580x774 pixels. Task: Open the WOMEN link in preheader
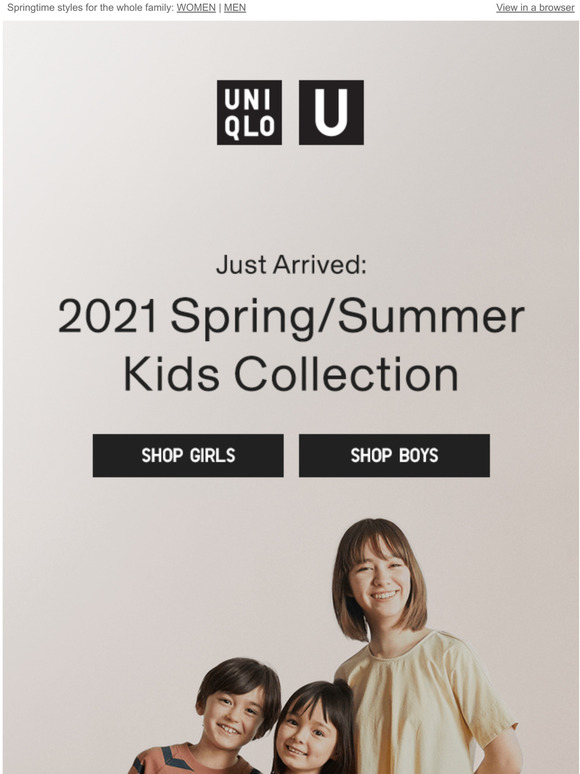point(196,8)
